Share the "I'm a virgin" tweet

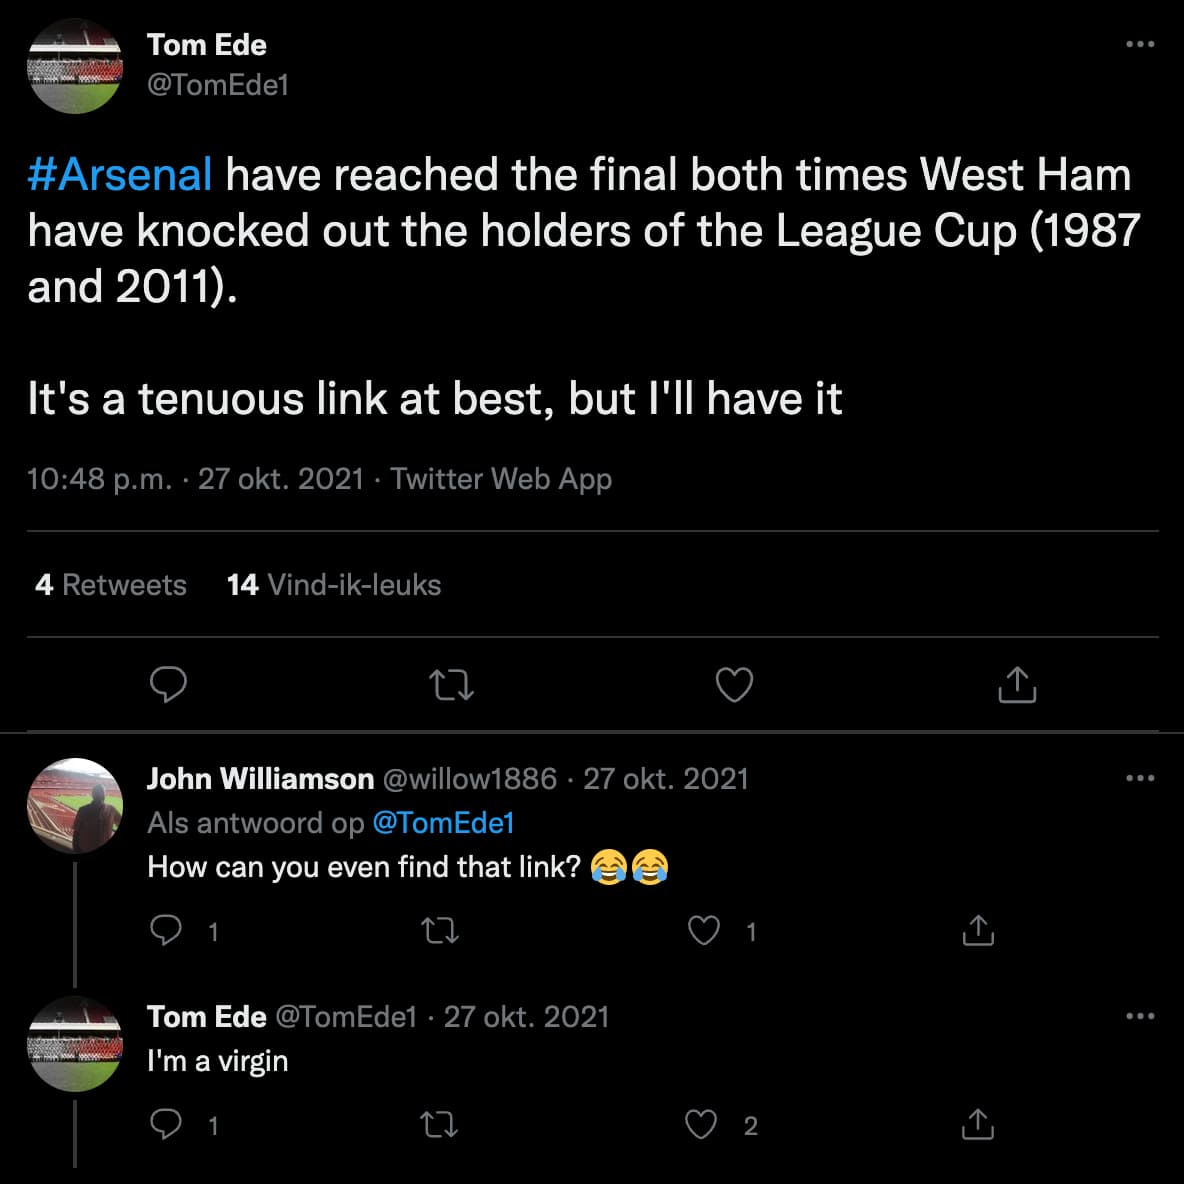pos(978,1124)
